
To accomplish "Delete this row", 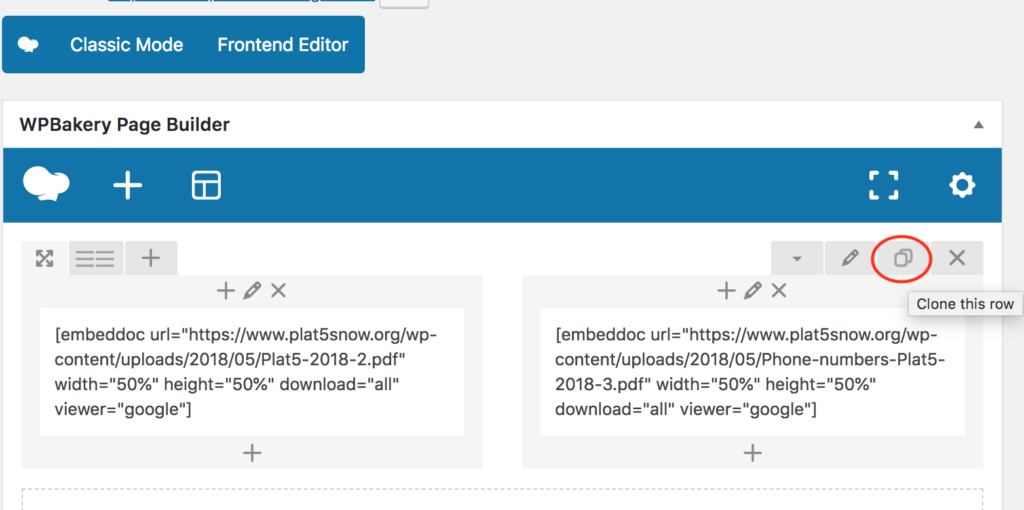I will point(957,259).
